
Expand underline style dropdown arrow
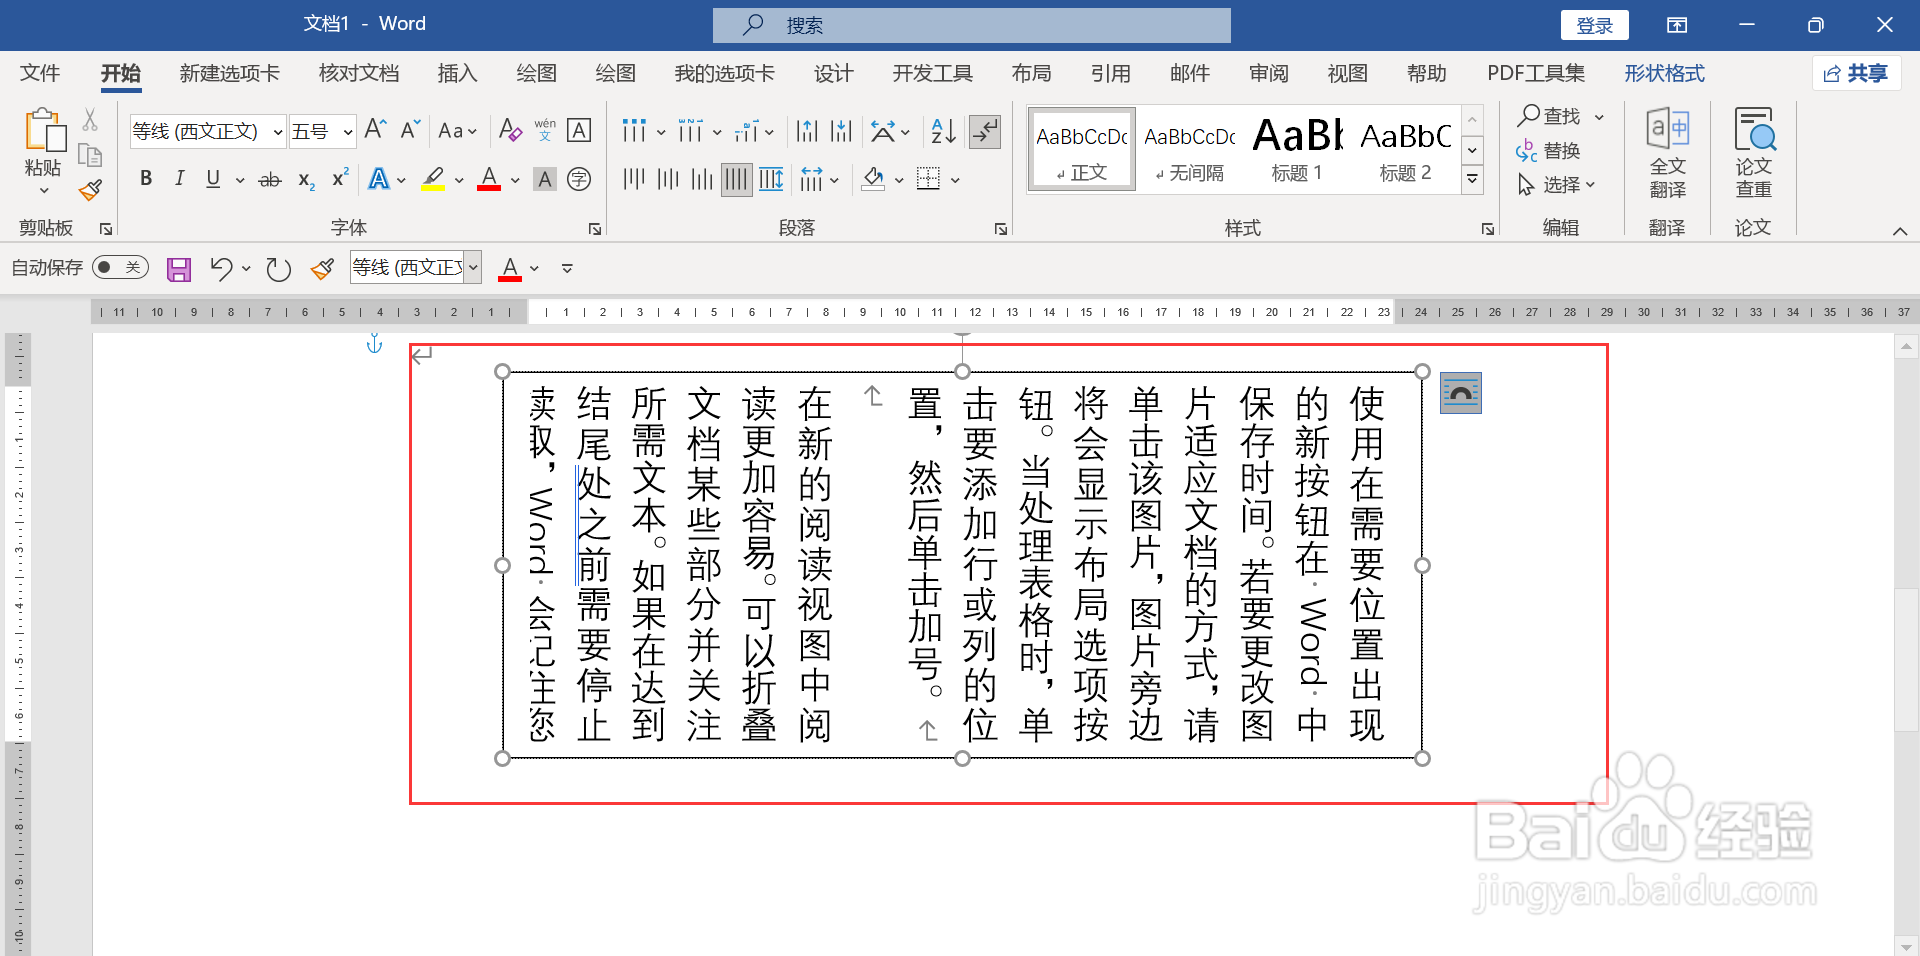pyautogui.click(x=240, y=180)
